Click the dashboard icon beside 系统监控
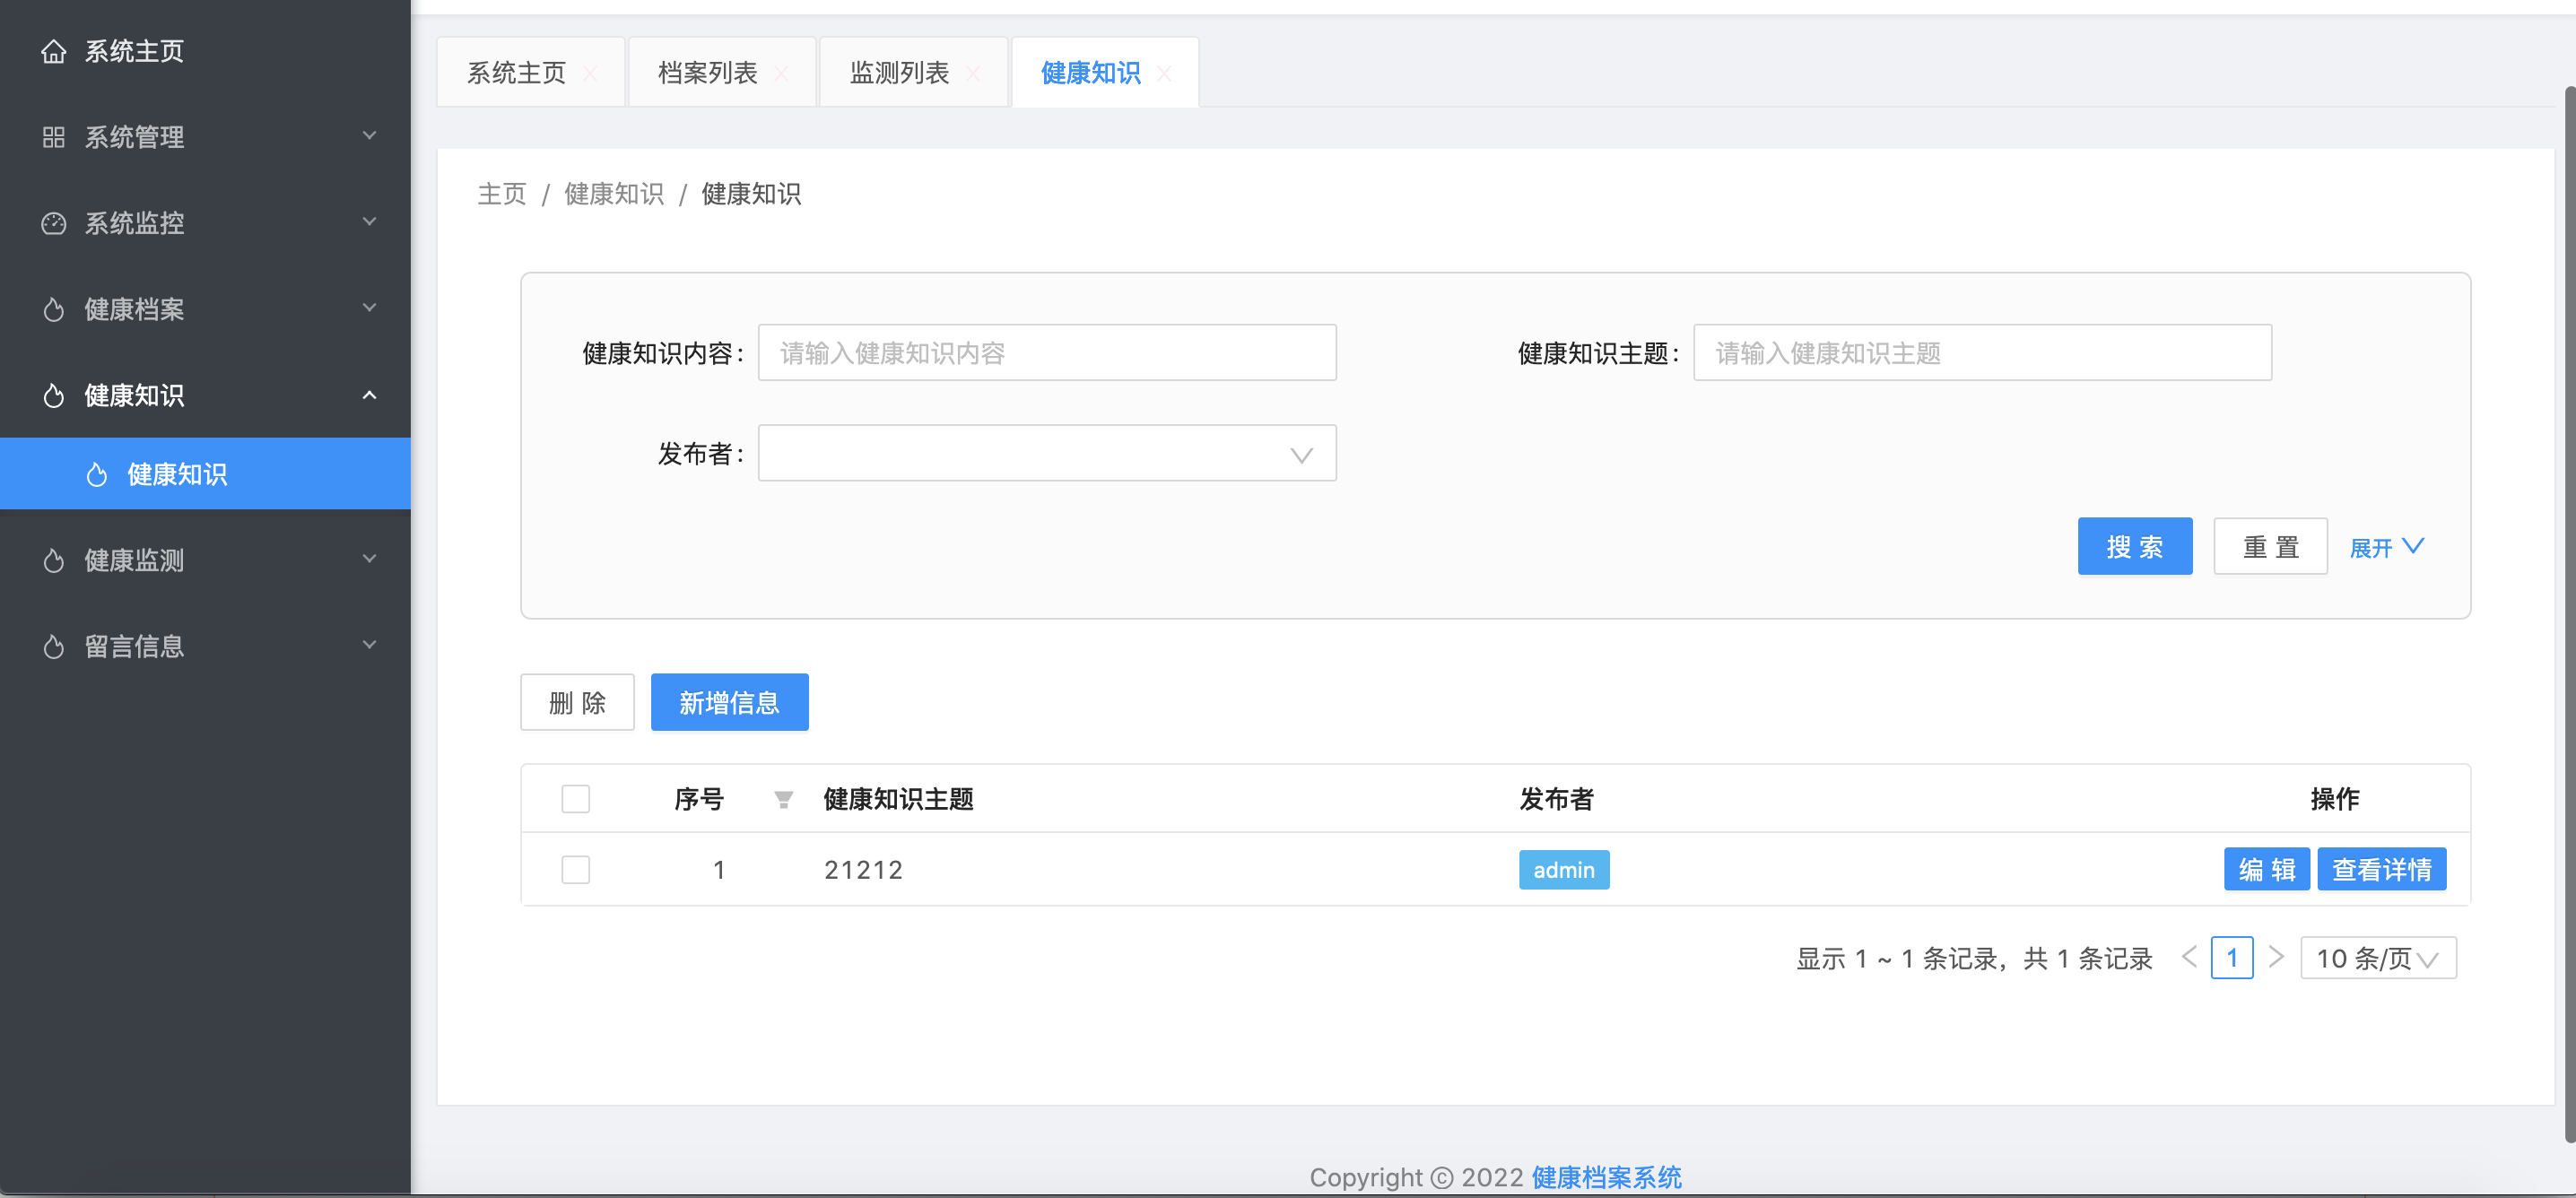 pyautogui.click(x=53, y=223)
